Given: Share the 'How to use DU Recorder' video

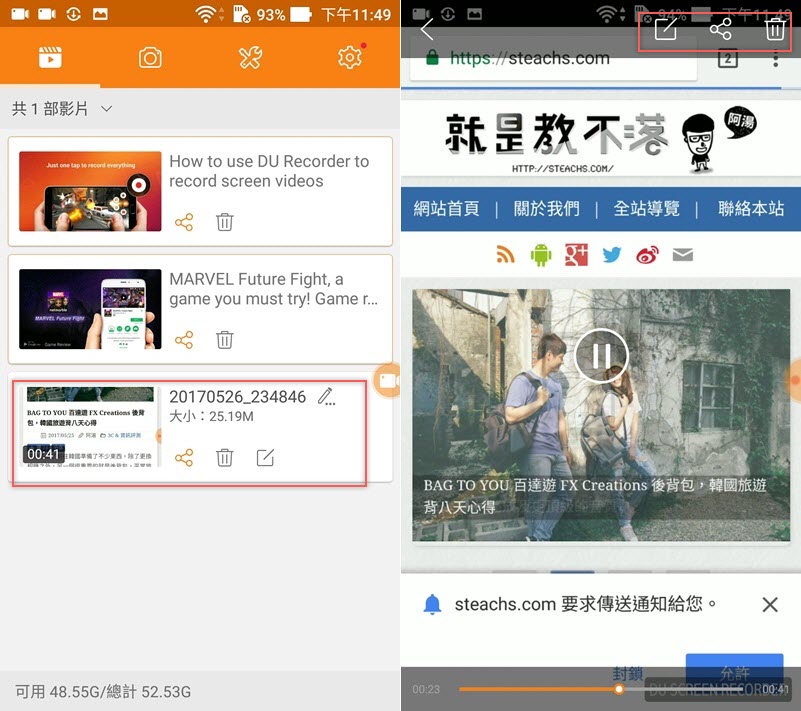Looking at the screenshot, I should [x=184, y=222].
